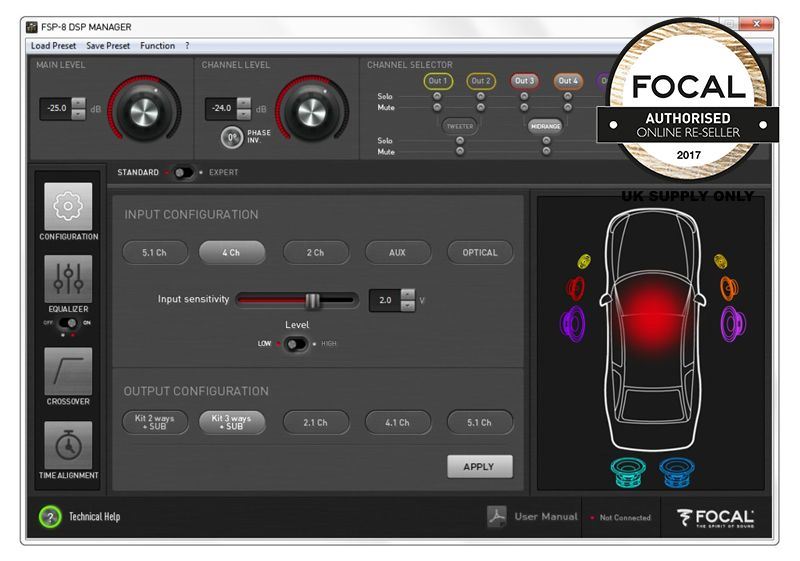Open the Crossover curve icon
Screen dimensions: 800x561
[68, 371]
